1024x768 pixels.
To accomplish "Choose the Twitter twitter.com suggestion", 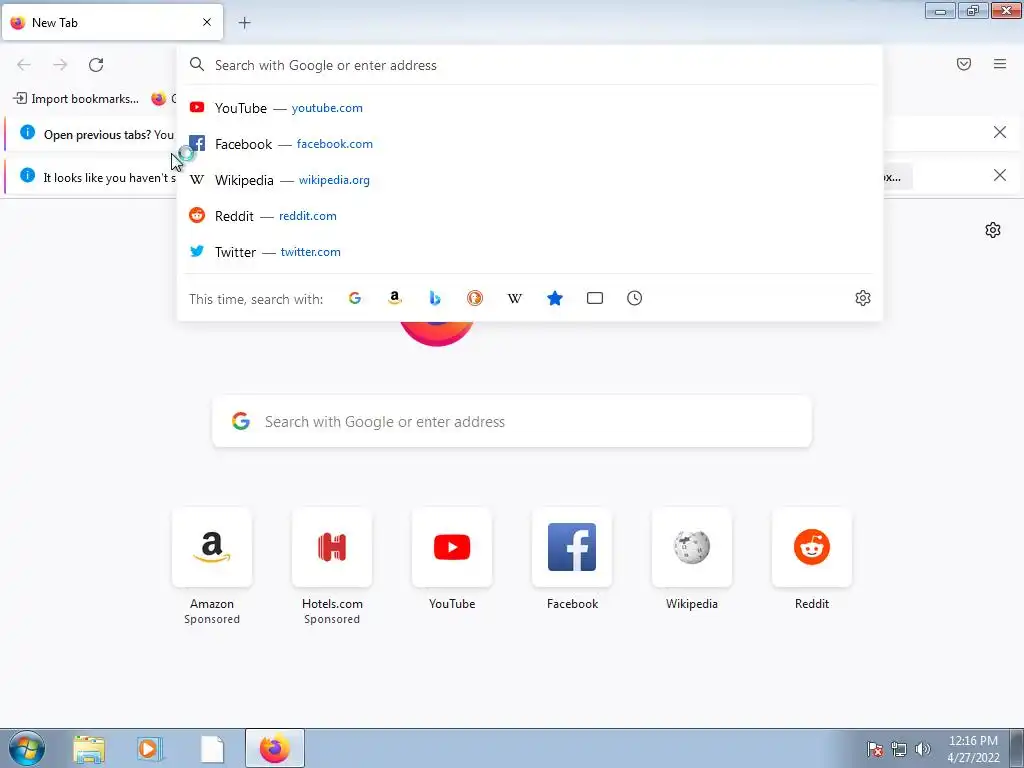I will pyautogui.click(x=530, y=251).
